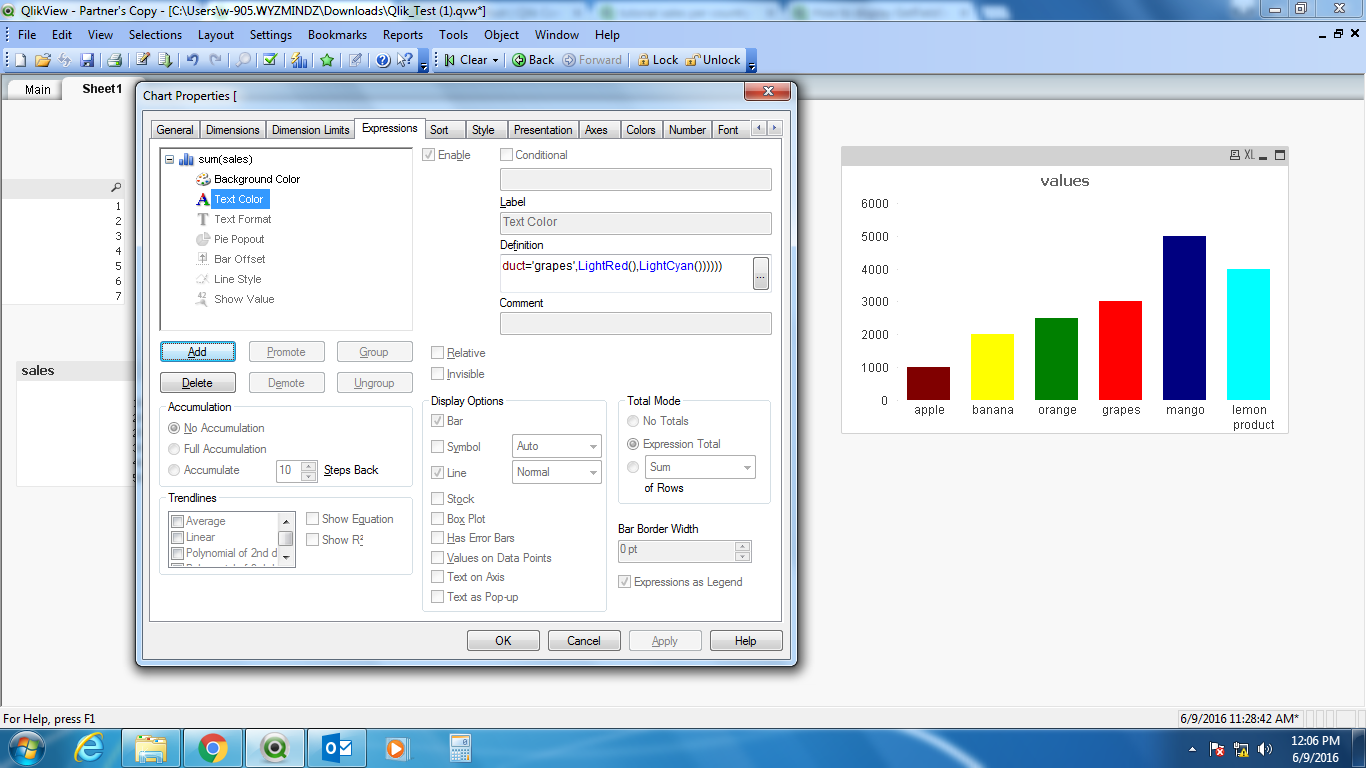Switch to the Dimensions tab
This screenshot has height=768, width=1366.
pyautogui.click(x=232, y=130)
